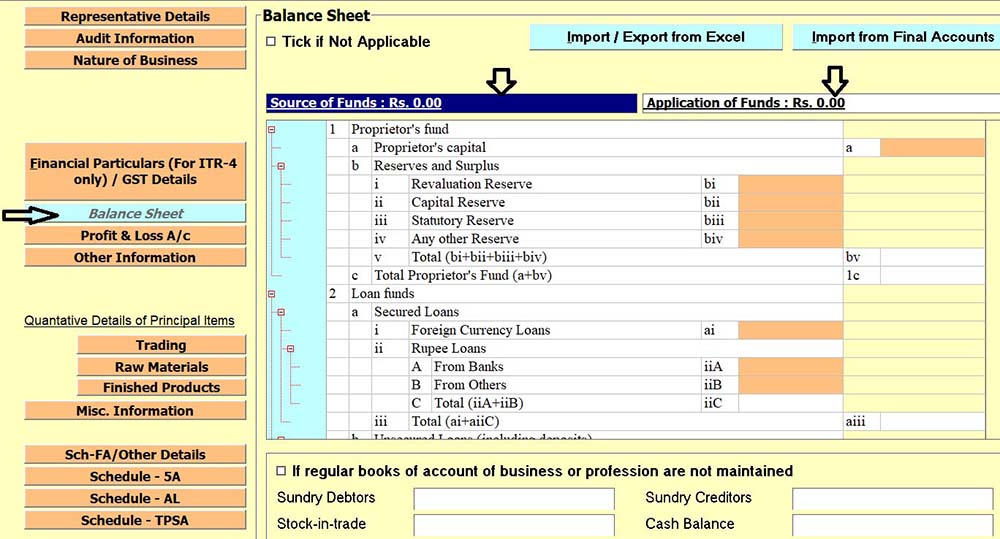
Task: Open Schedule - AL section
Action: [135, 498]
